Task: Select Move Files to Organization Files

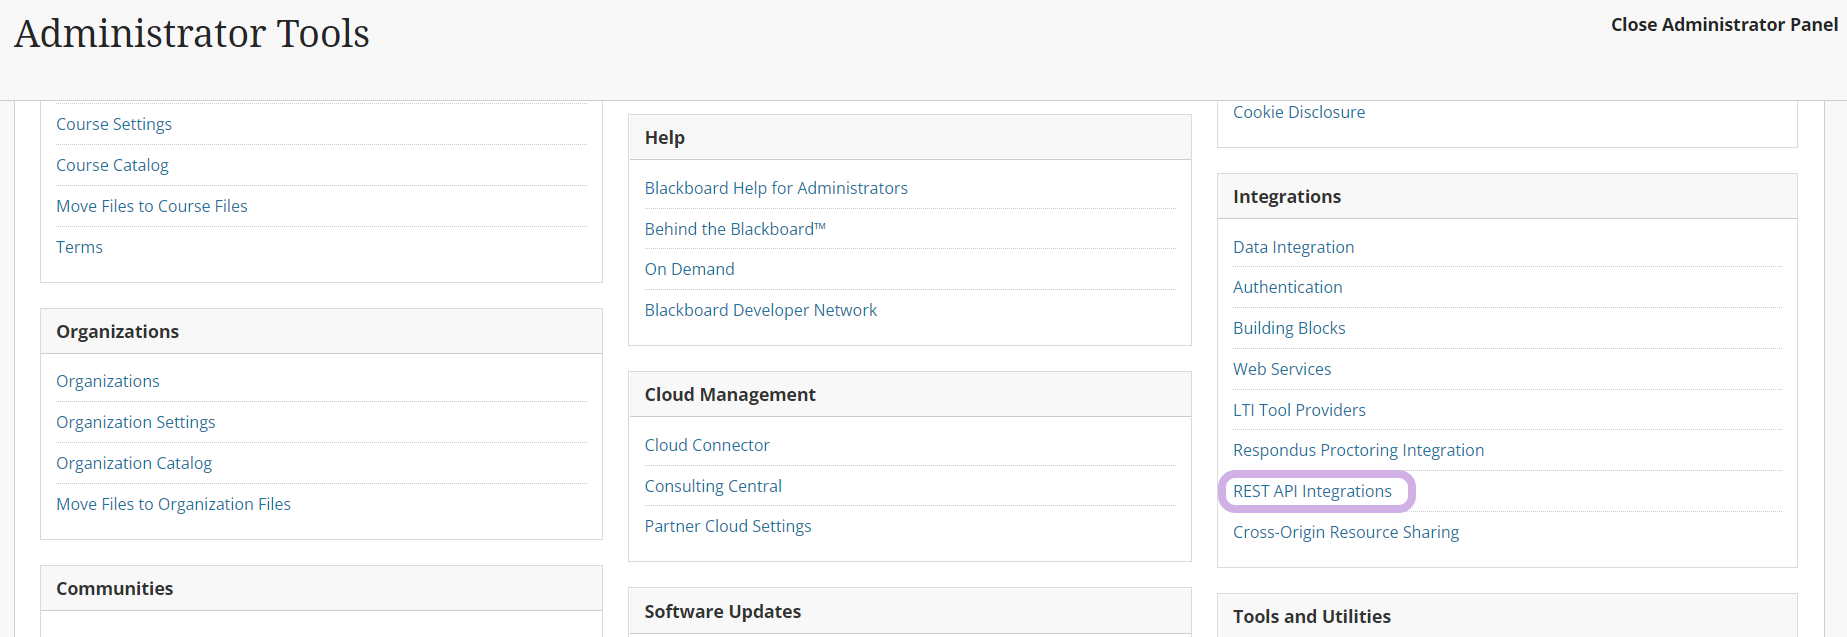Action: 173,504
